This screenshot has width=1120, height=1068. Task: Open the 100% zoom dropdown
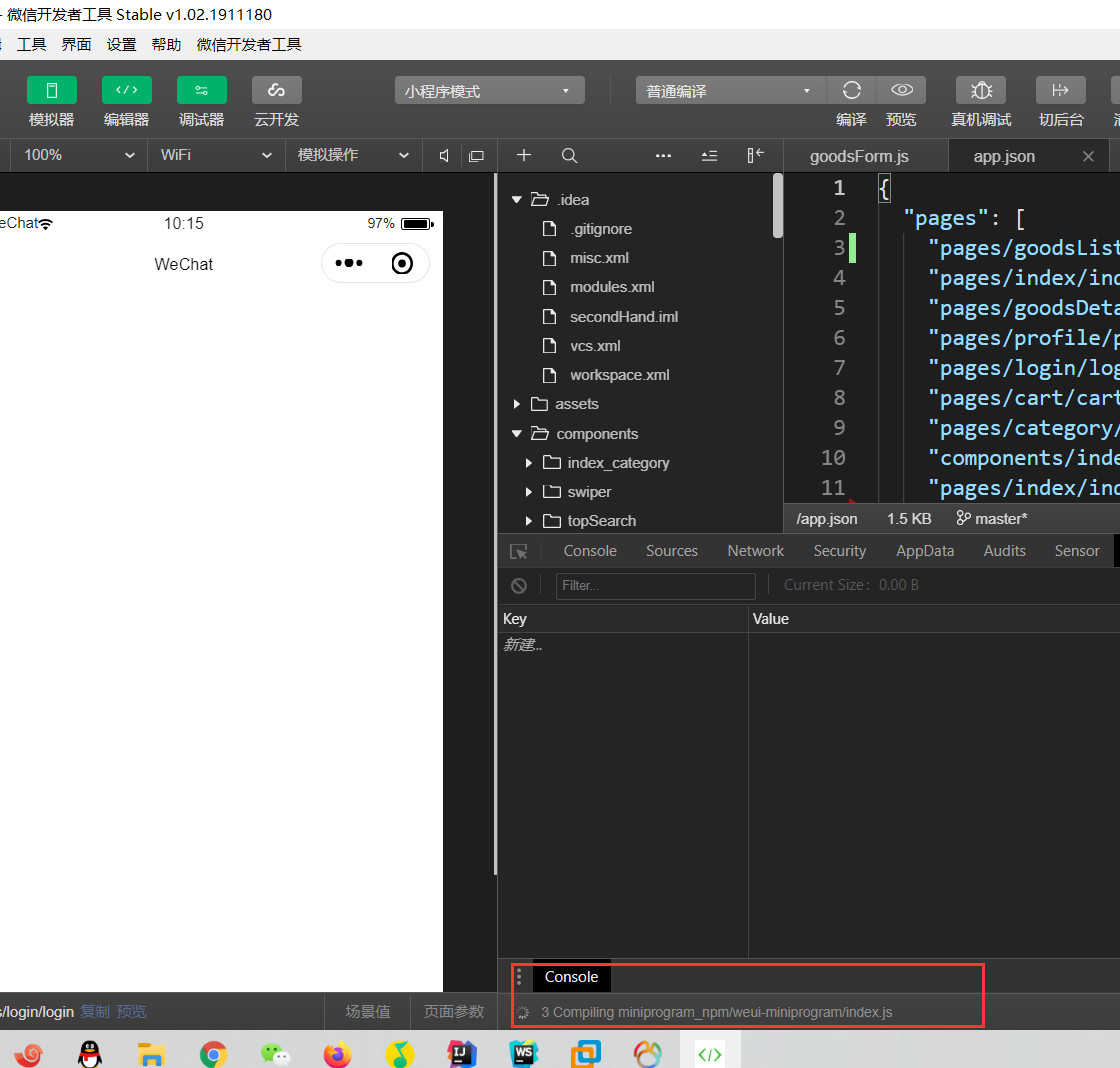tap(79, 155)
